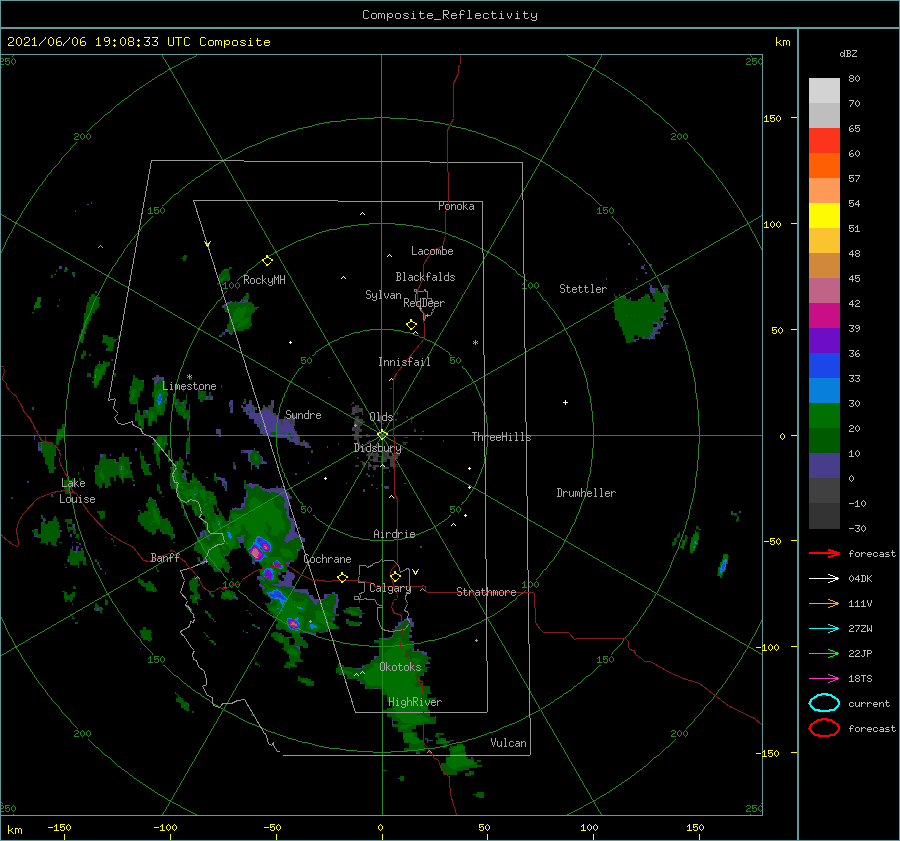Screen dimensions: 900x841
Task: Click the Didsbury town label
Action: pos(378,448)
